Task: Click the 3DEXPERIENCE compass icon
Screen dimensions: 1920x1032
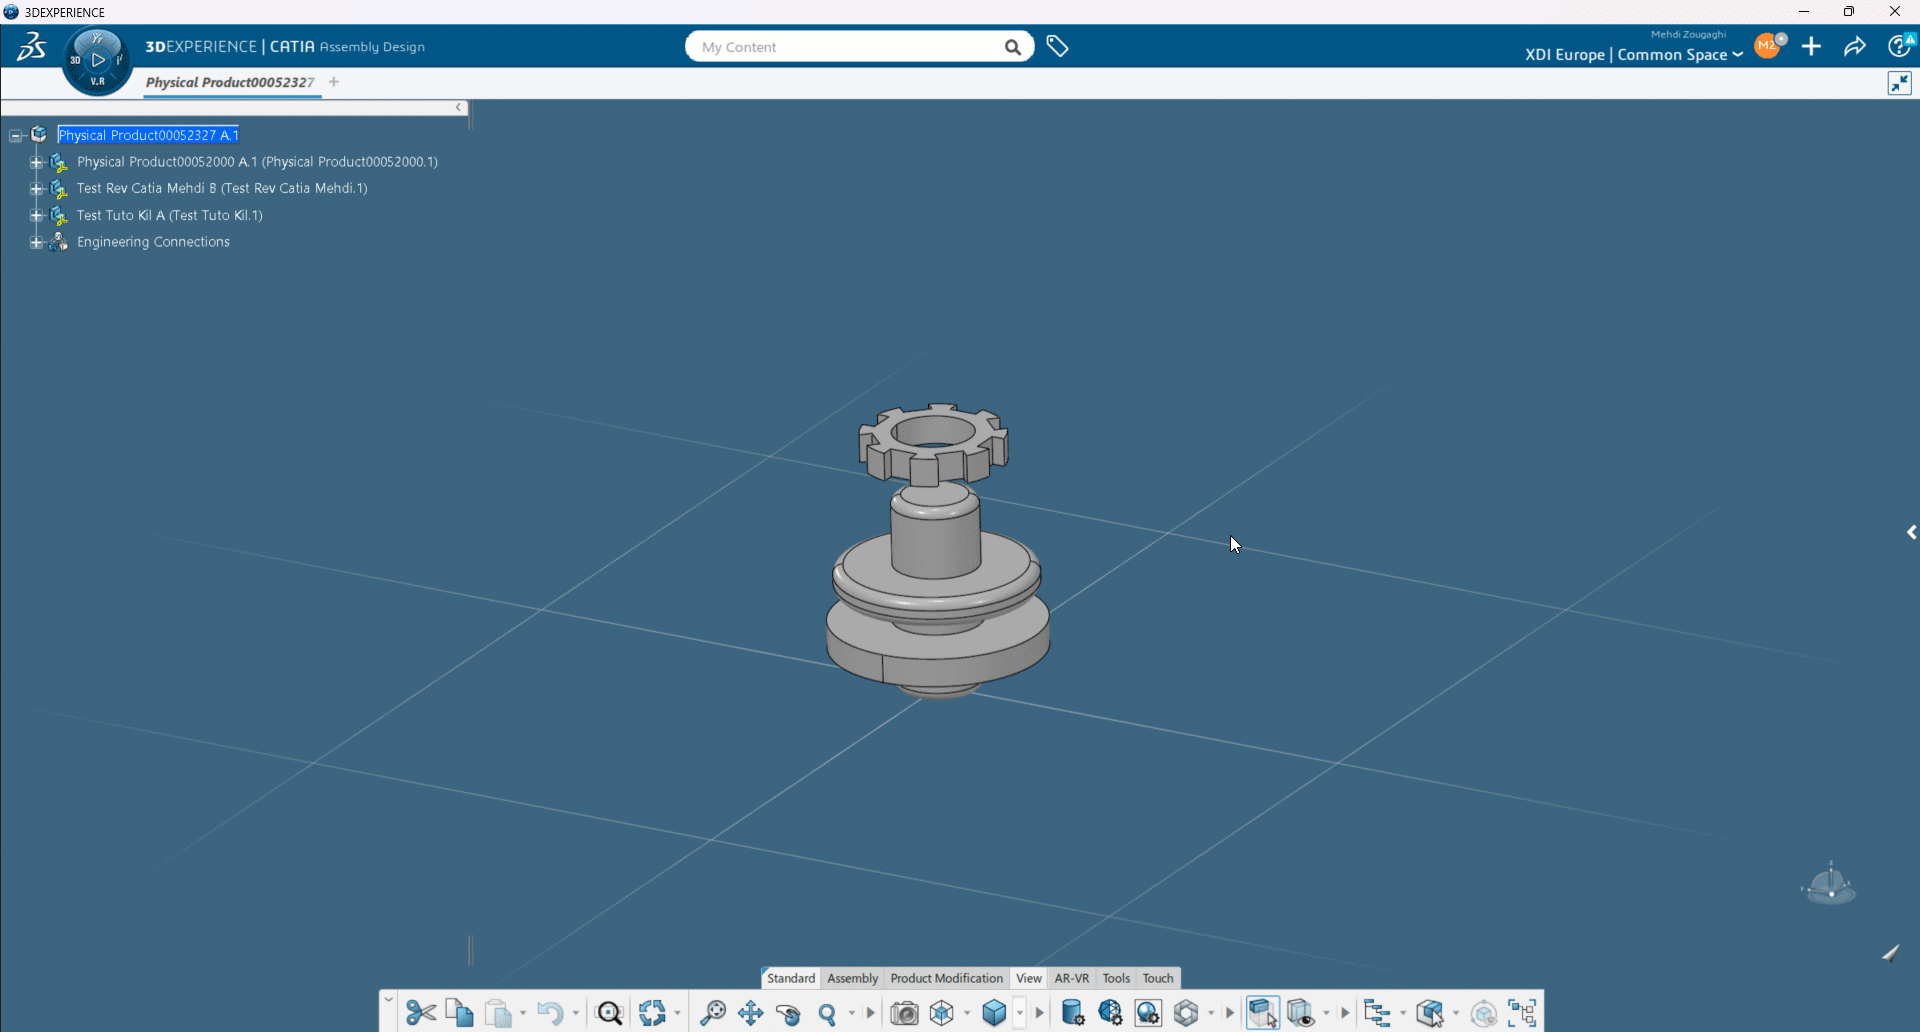Action: [x=96, y=59]
